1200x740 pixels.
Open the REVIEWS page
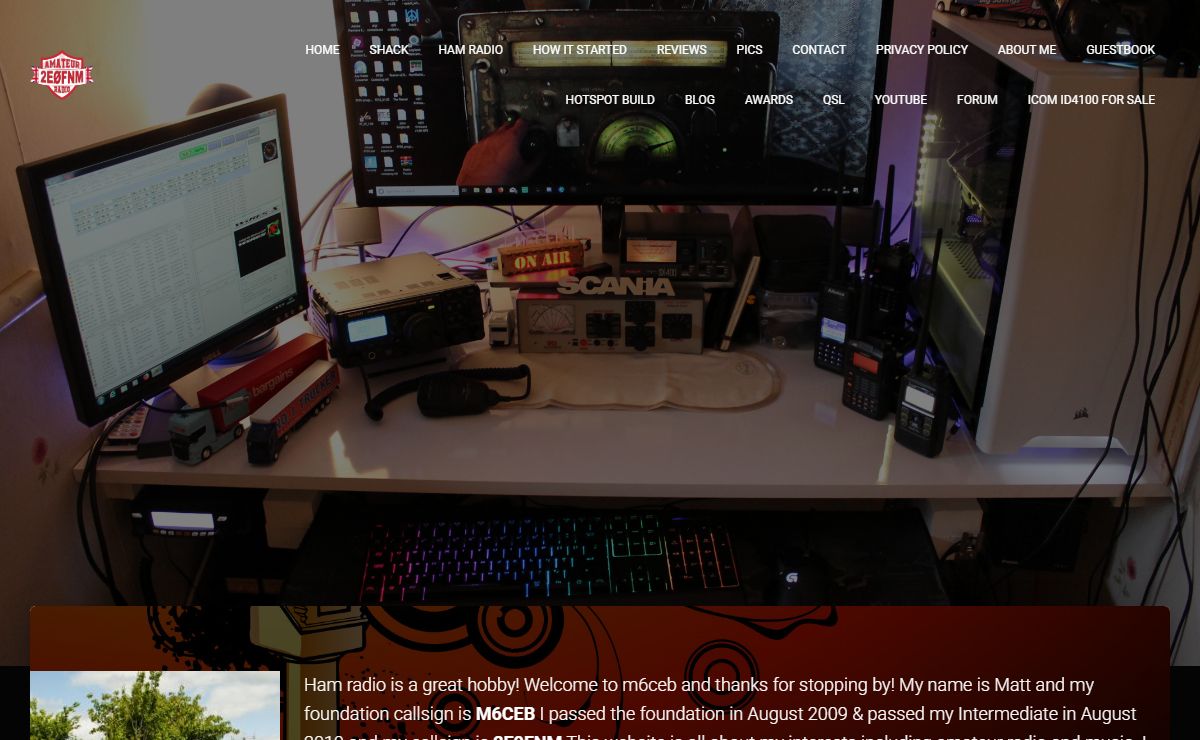[682, 50]
